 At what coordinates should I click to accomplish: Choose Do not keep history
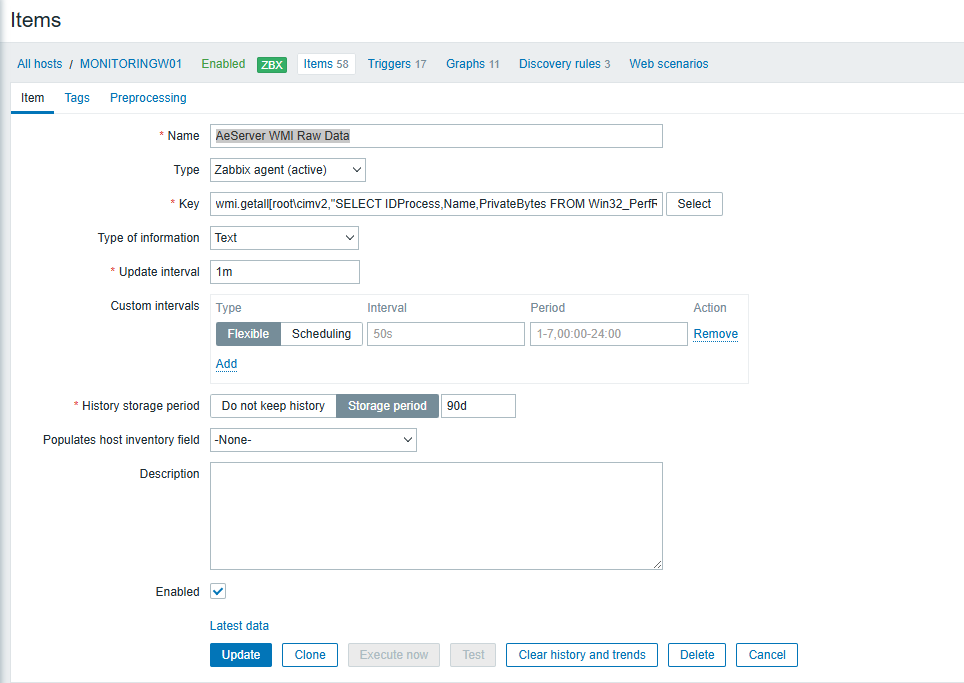[x=273, y=406]
